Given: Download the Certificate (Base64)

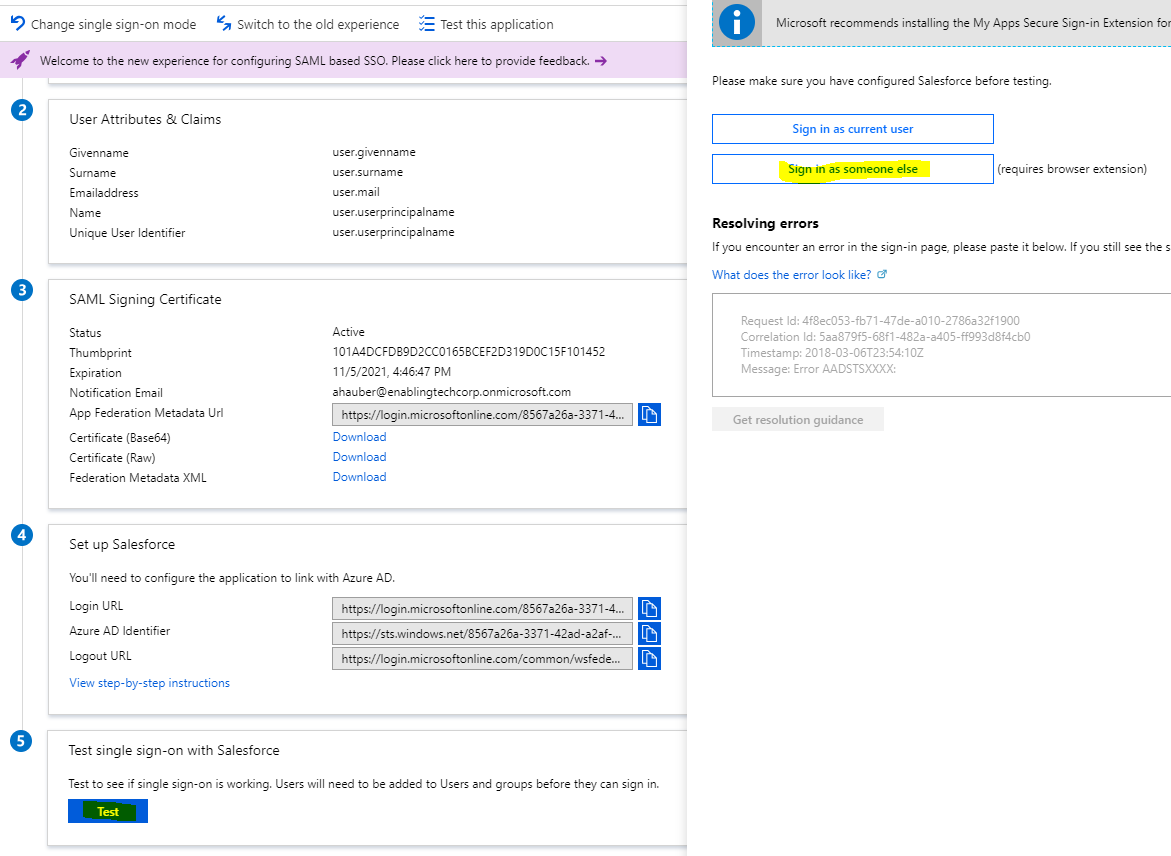Looking at the screenshot, I should click(x=359, y=437).
